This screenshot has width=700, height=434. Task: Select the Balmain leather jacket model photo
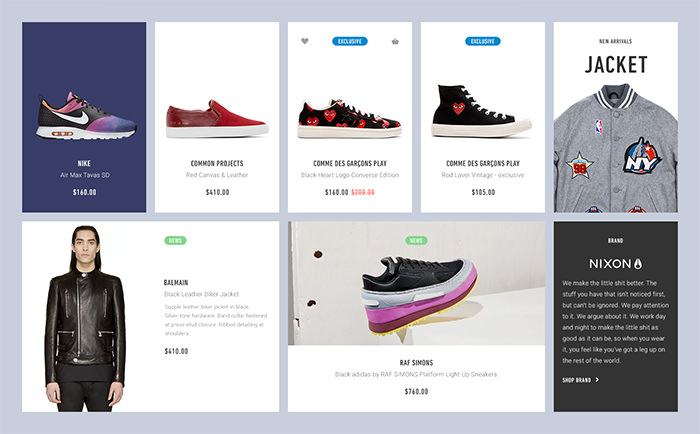click(x=85, y=318)
